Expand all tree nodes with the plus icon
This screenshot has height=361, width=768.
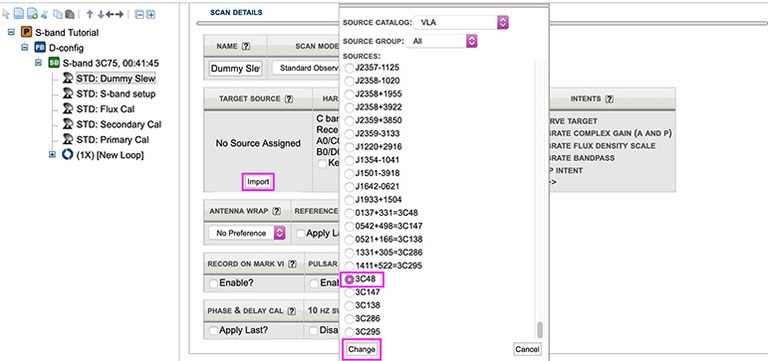tap(151, 14)
